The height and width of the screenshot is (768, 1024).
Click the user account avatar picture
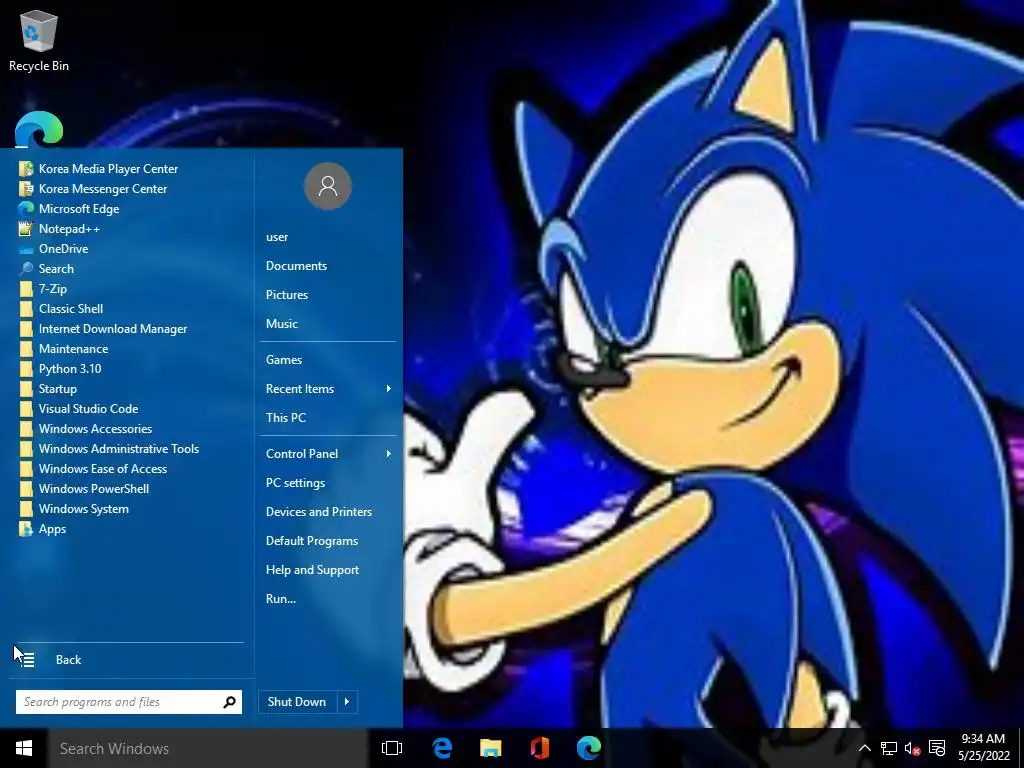(x=328, y=186)
